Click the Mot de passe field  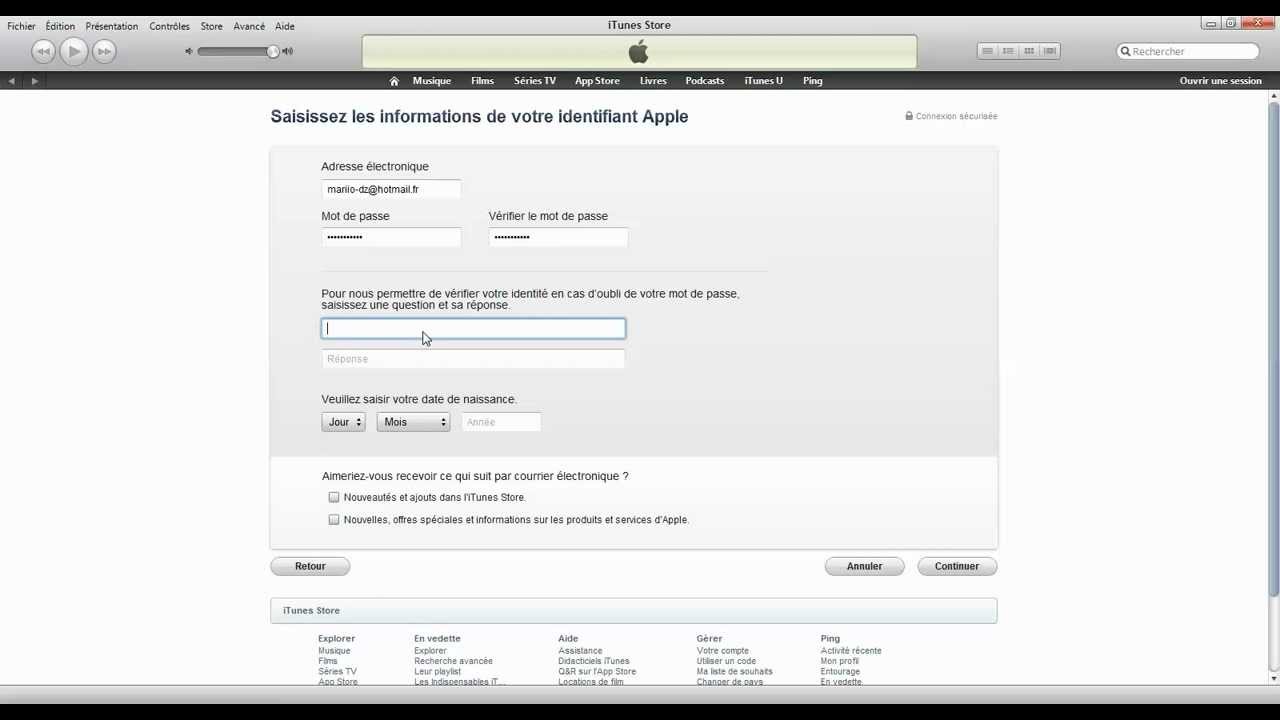(x=391, y=237)
